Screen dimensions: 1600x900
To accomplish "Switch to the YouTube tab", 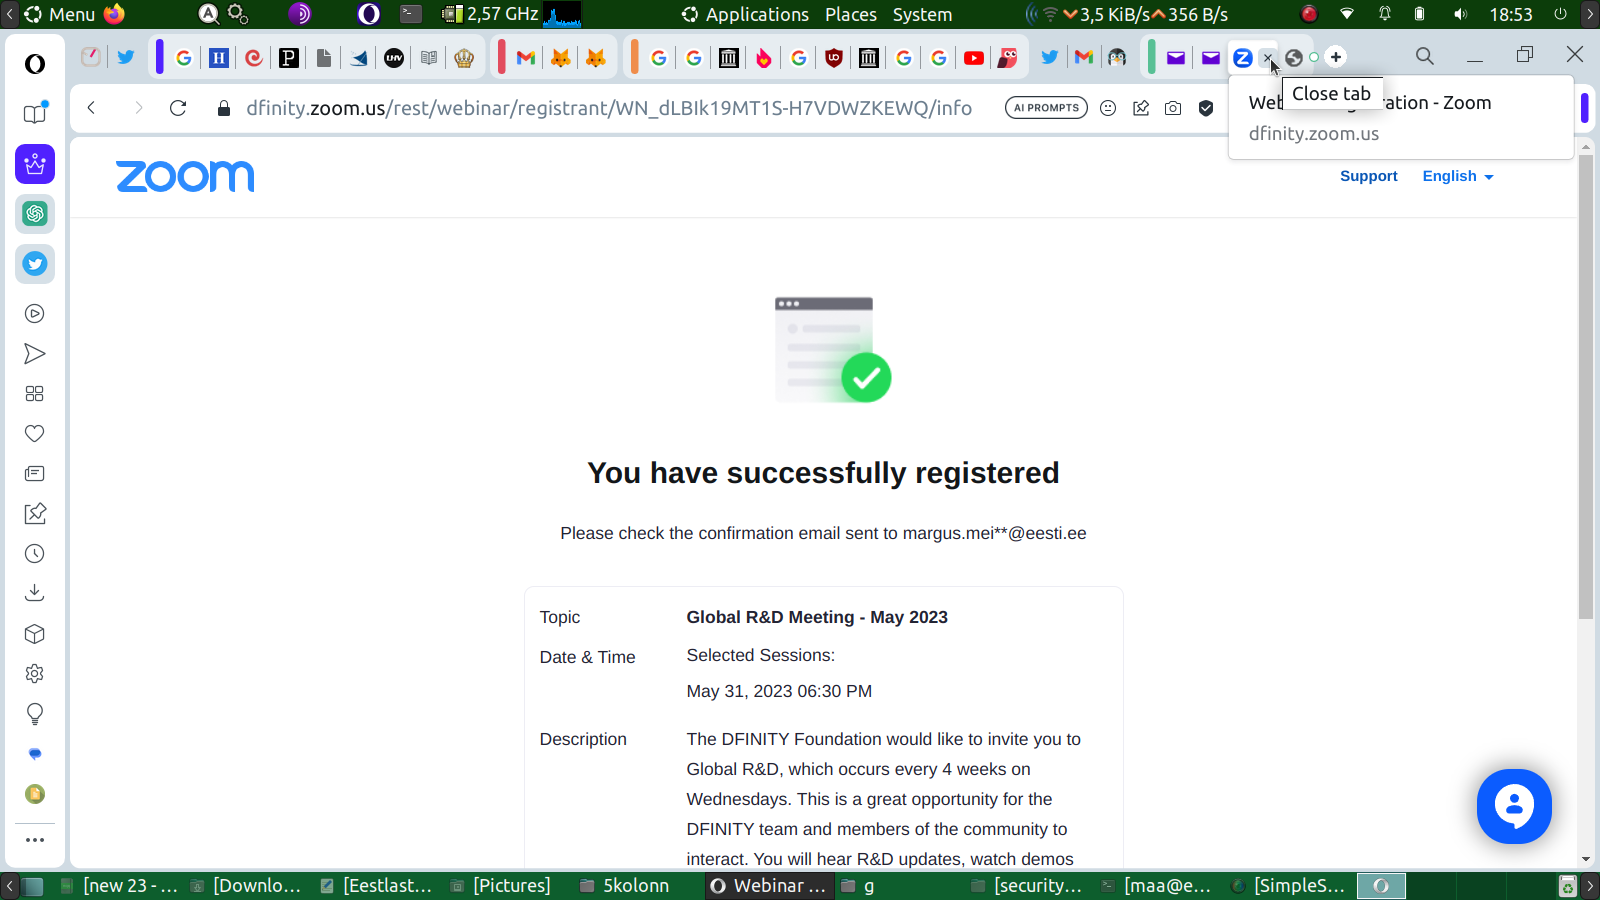I will (974, 58).
